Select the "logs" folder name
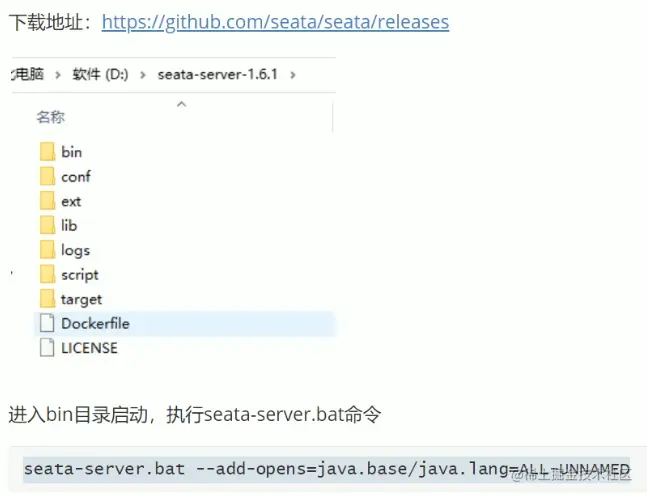 click(x=75, y=251)
